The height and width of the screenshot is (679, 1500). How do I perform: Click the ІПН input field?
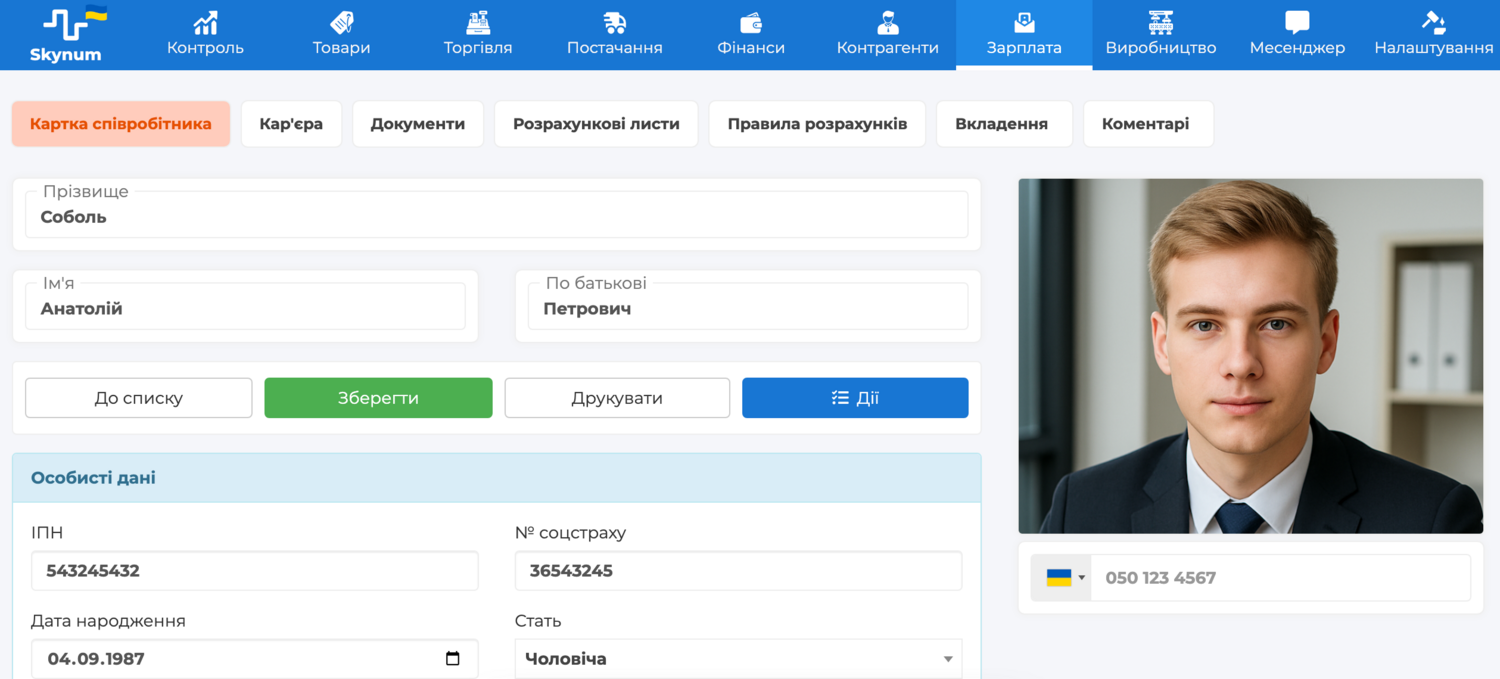(x=254, y=571)
